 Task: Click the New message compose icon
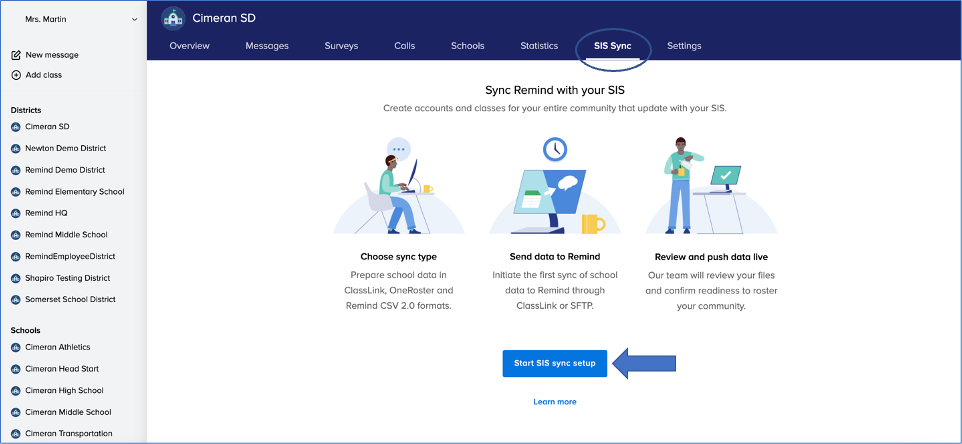(x=16, y=55)
